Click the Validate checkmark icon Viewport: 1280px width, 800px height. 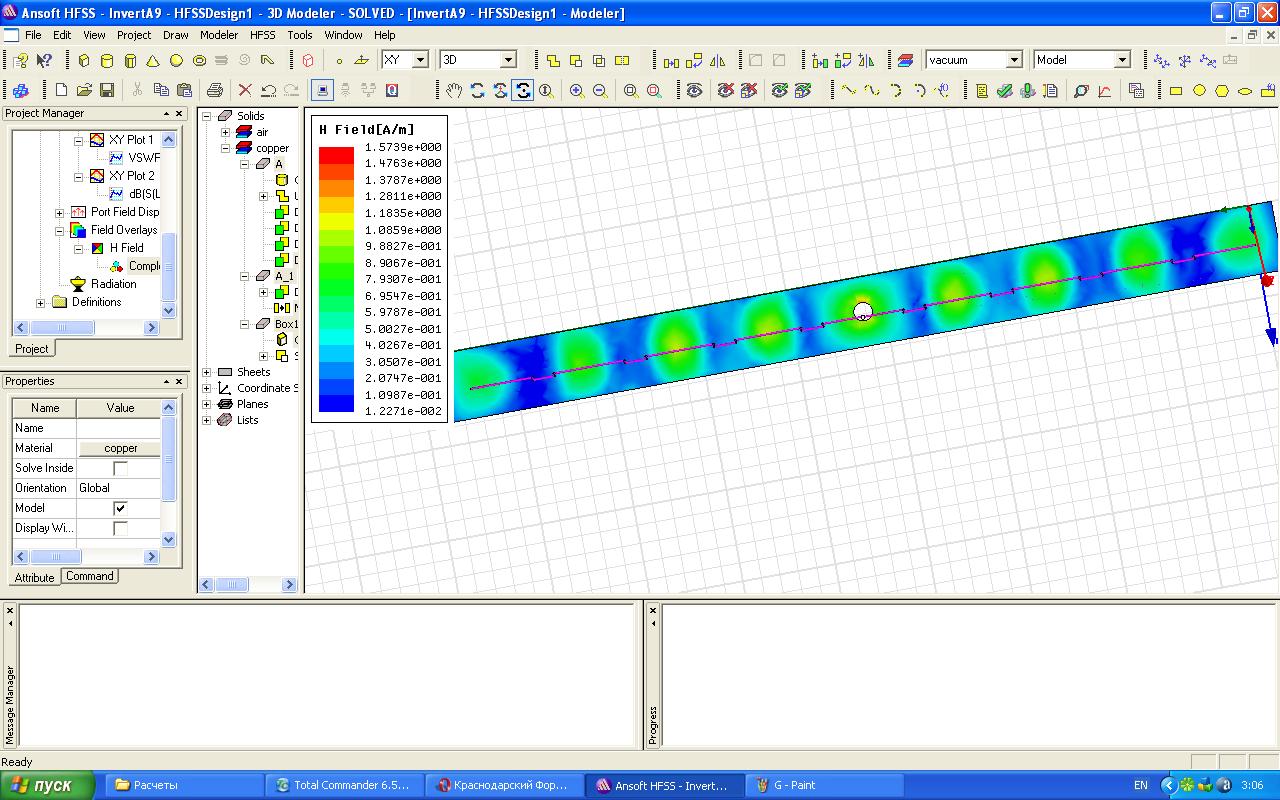click(x=1005, y=91)
